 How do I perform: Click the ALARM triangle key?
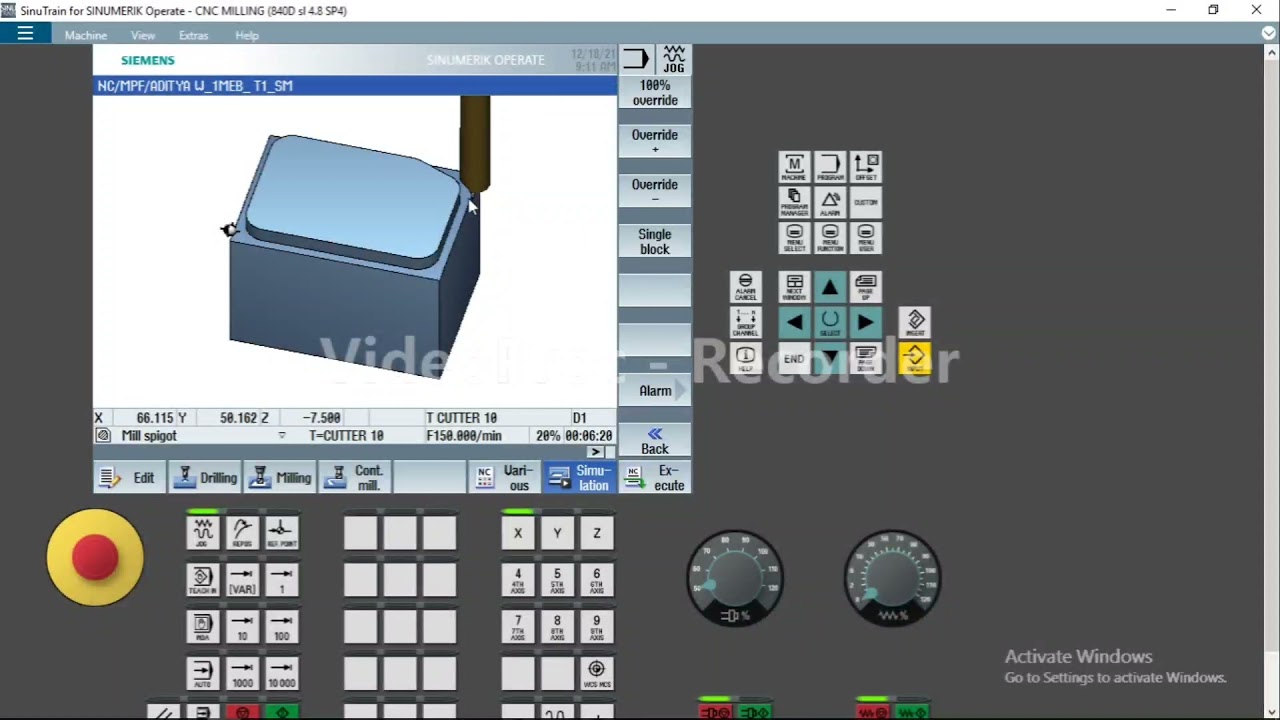(x=830, y=202)
